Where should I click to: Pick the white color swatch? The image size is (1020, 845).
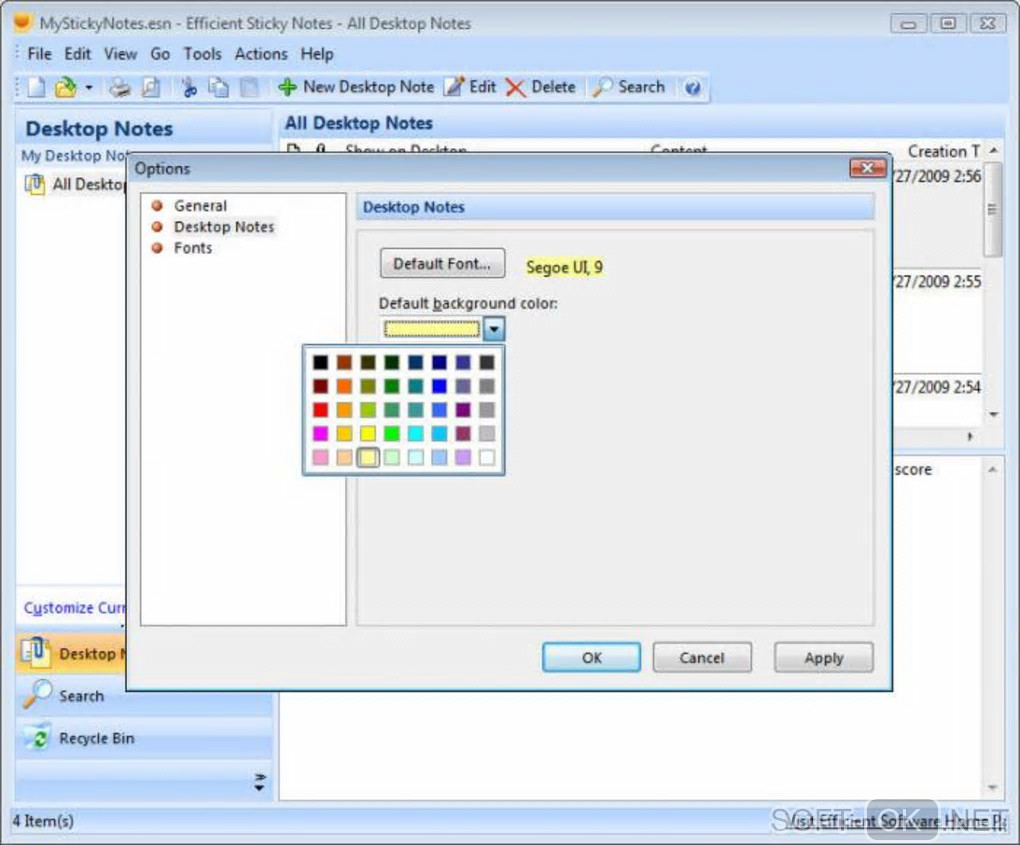tap(487, 457)
